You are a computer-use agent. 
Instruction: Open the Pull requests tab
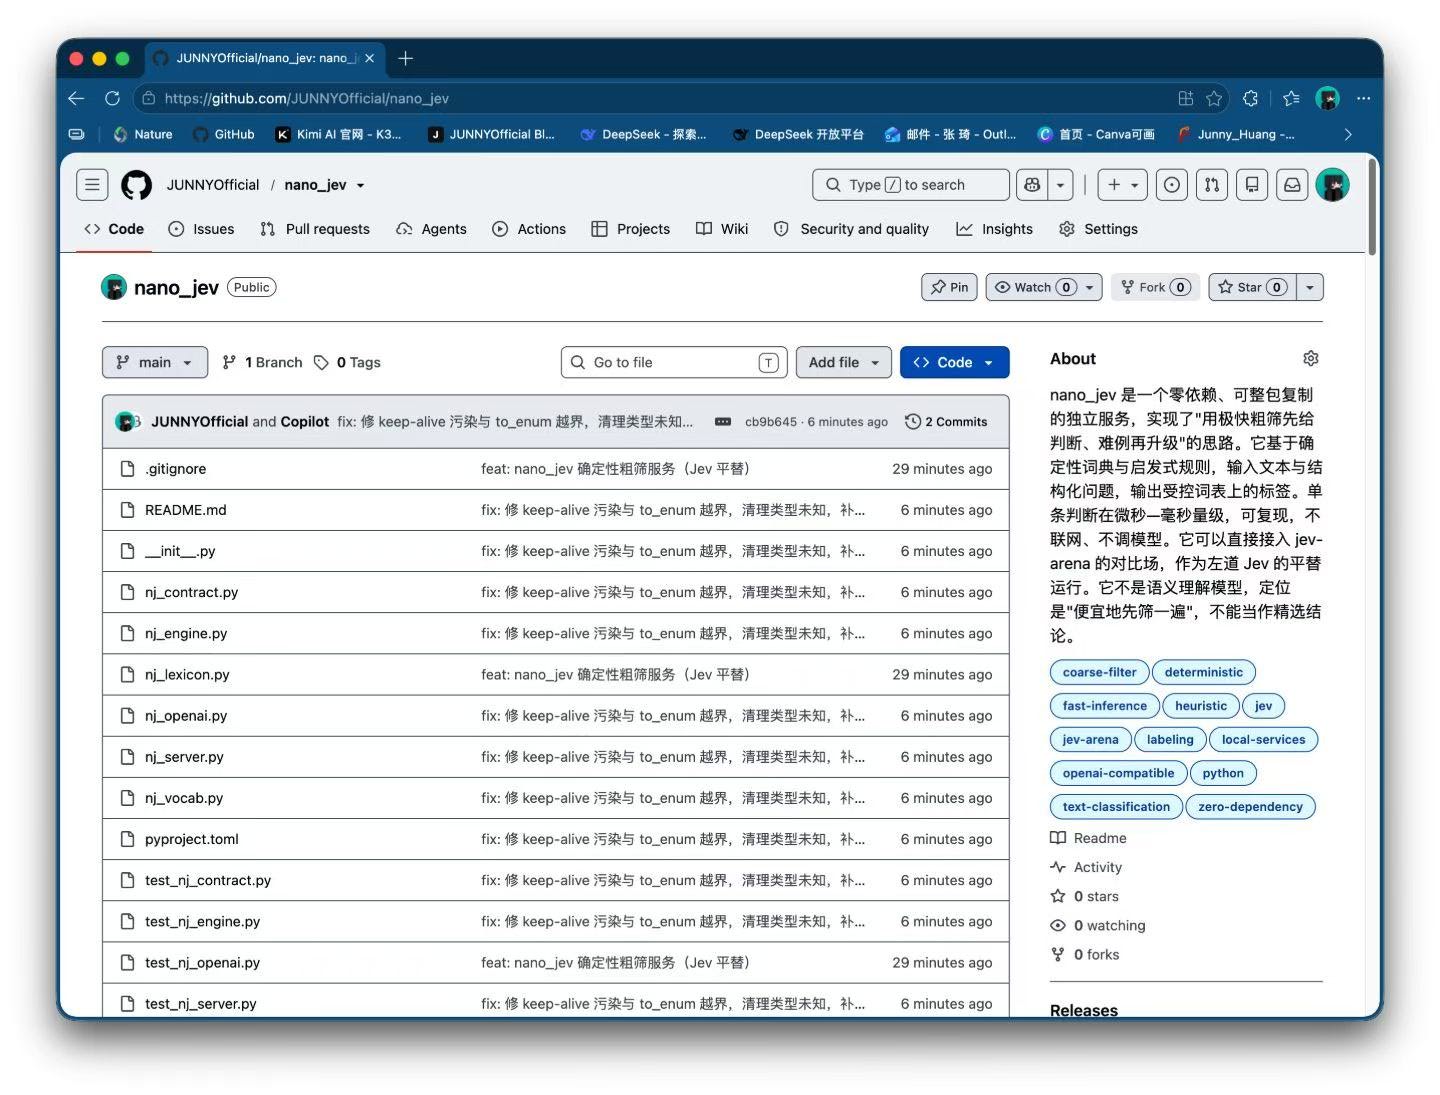point(315,229)
